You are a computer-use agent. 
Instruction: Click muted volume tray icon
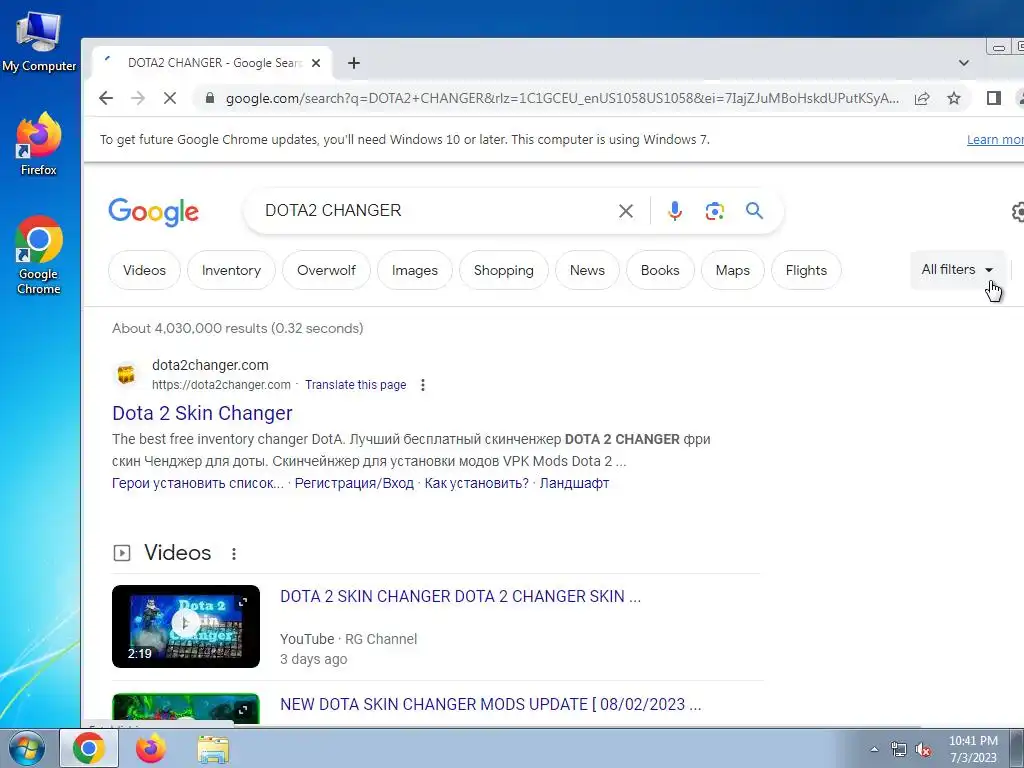(923, 749)
